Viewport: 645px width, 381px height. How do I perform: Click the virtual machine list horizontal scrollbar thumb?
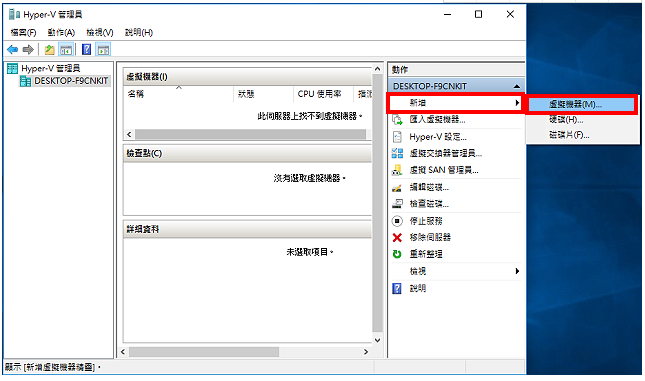coord(250,135)
